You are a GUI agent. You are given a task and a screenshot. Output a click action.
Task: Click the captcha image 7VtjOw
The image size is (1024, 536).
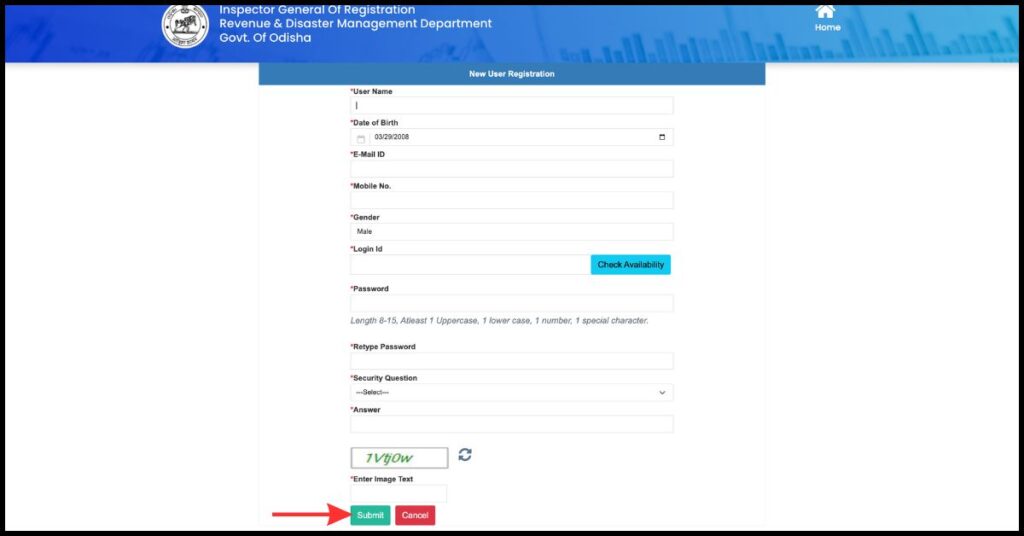pos(399,458)
